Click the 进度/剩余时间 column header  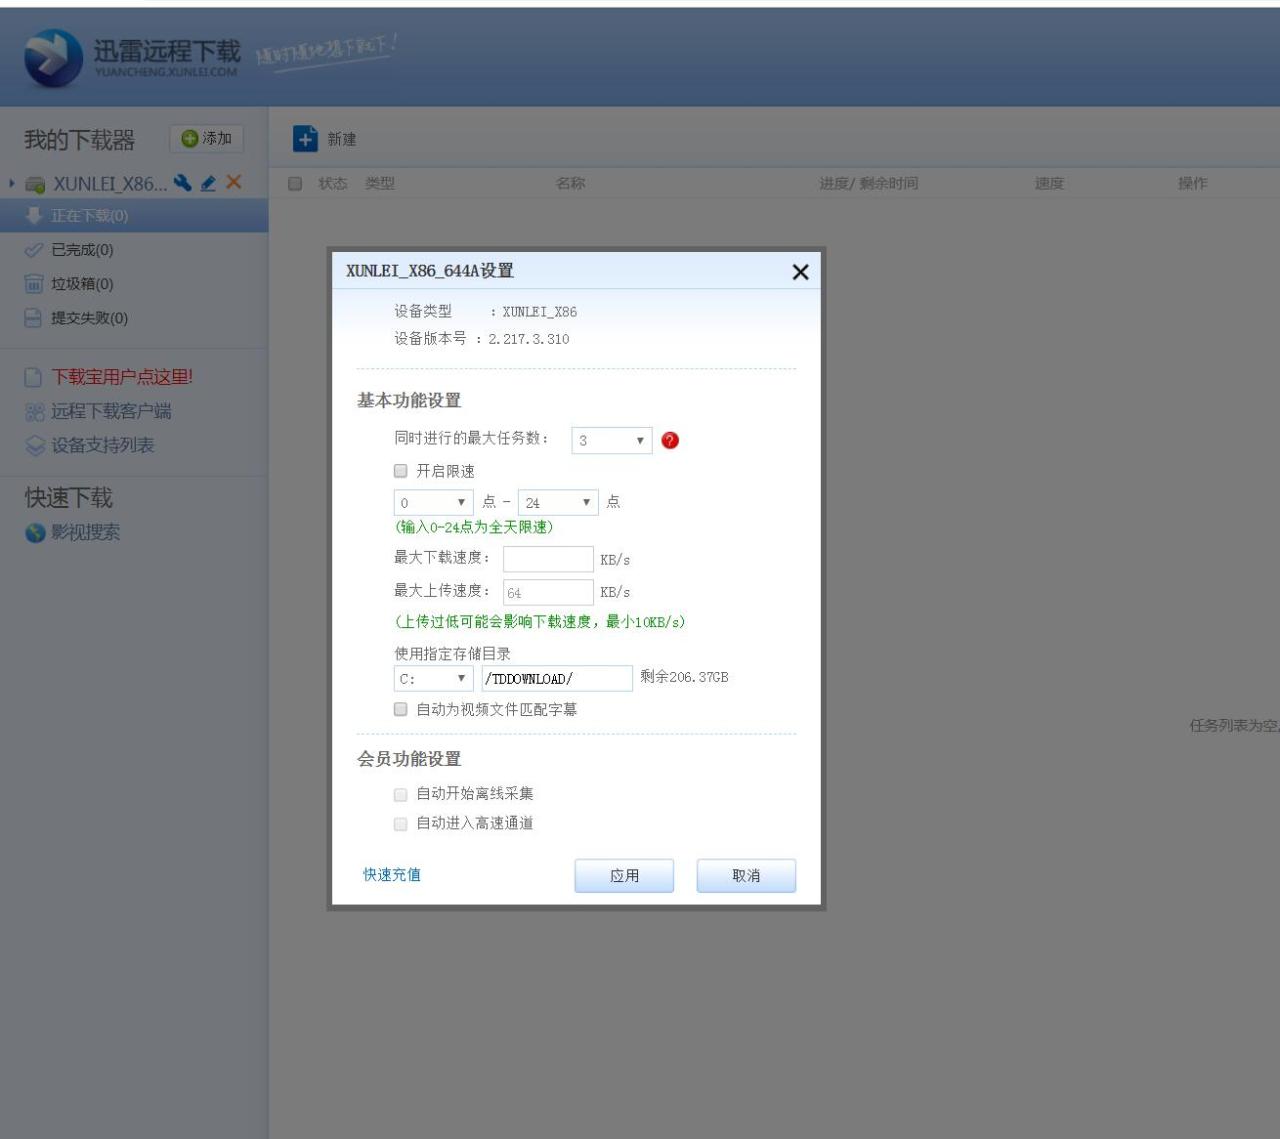tap(869, 183)
